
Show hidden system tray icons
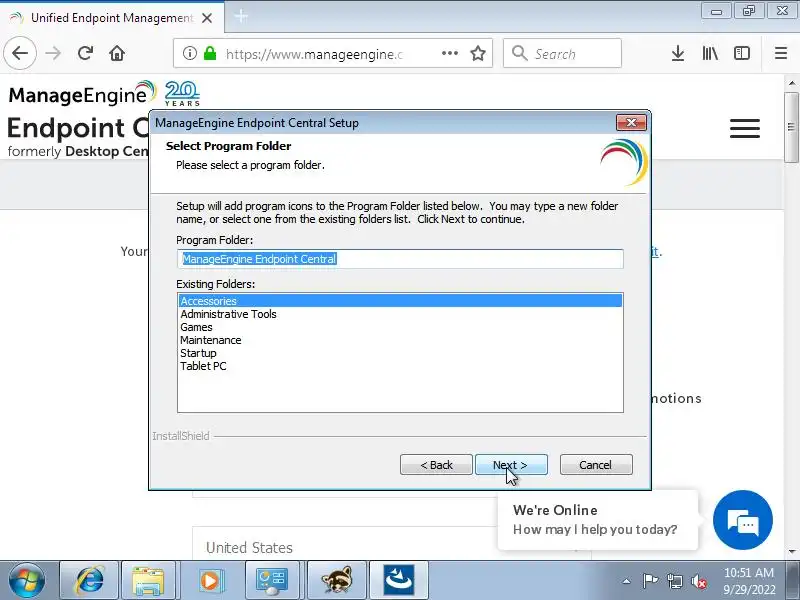(x=626, y=581)
